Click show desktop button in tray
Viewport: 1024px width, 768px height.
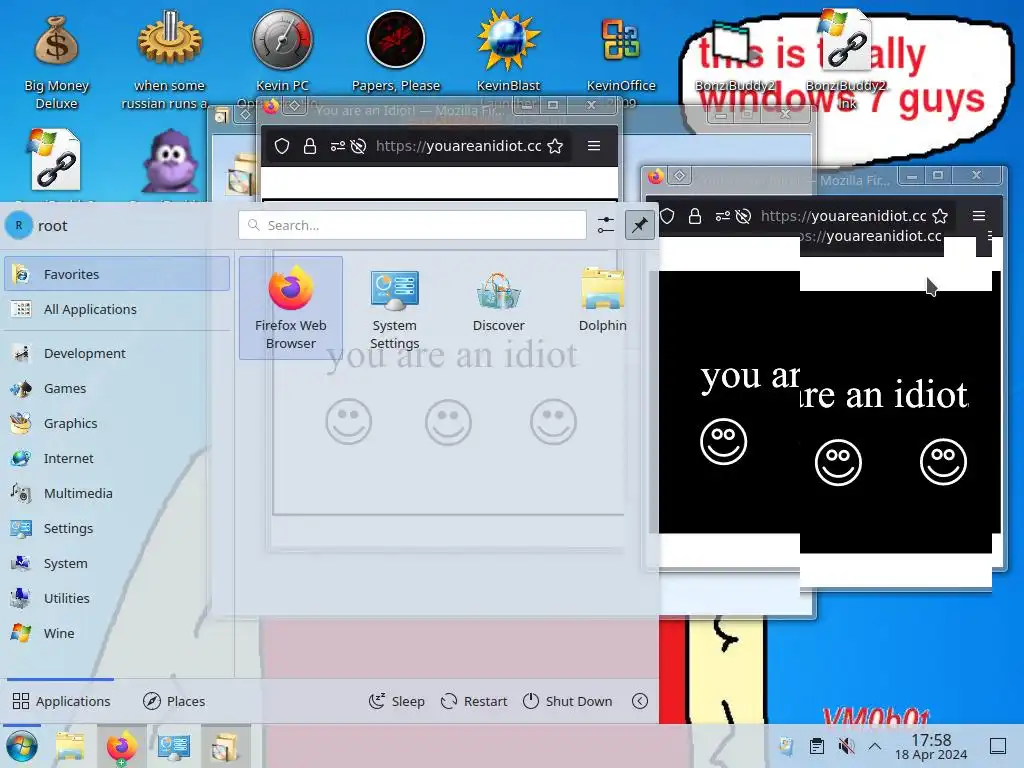pyautogui.click(x=998, y=746)
